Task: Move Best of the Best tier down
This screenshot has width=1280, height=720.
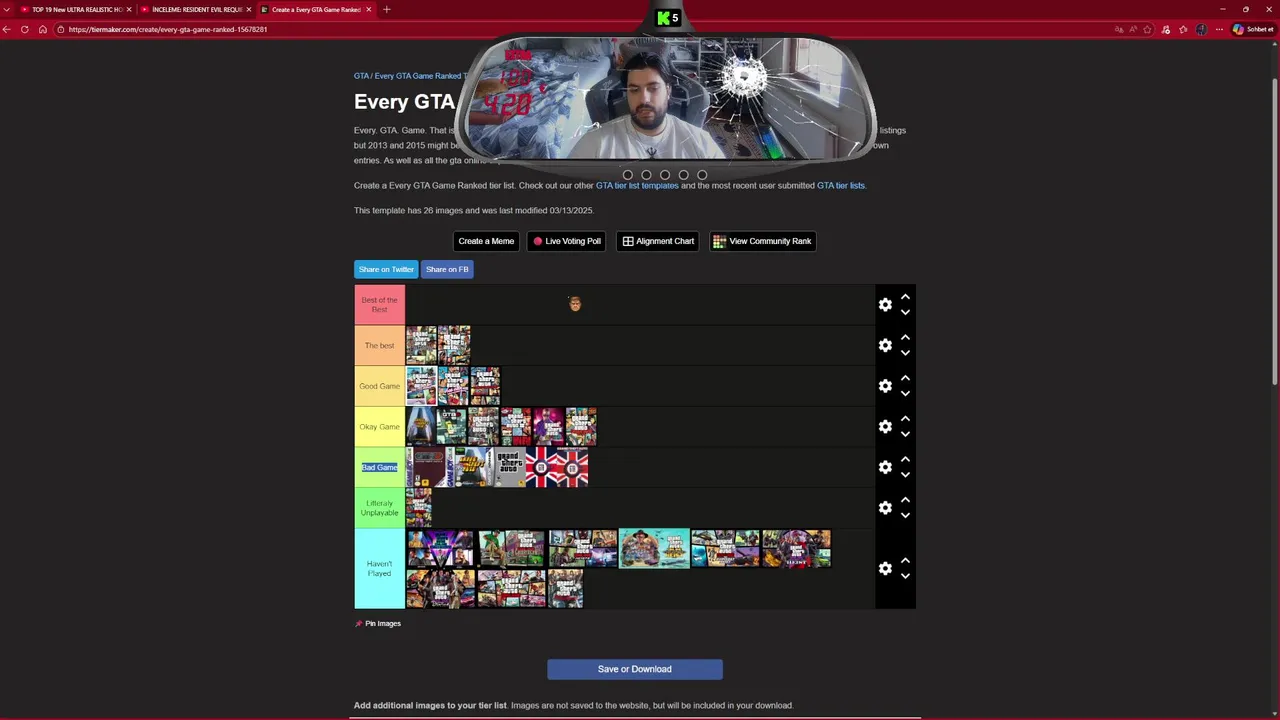Action: [x=905, y=312]
